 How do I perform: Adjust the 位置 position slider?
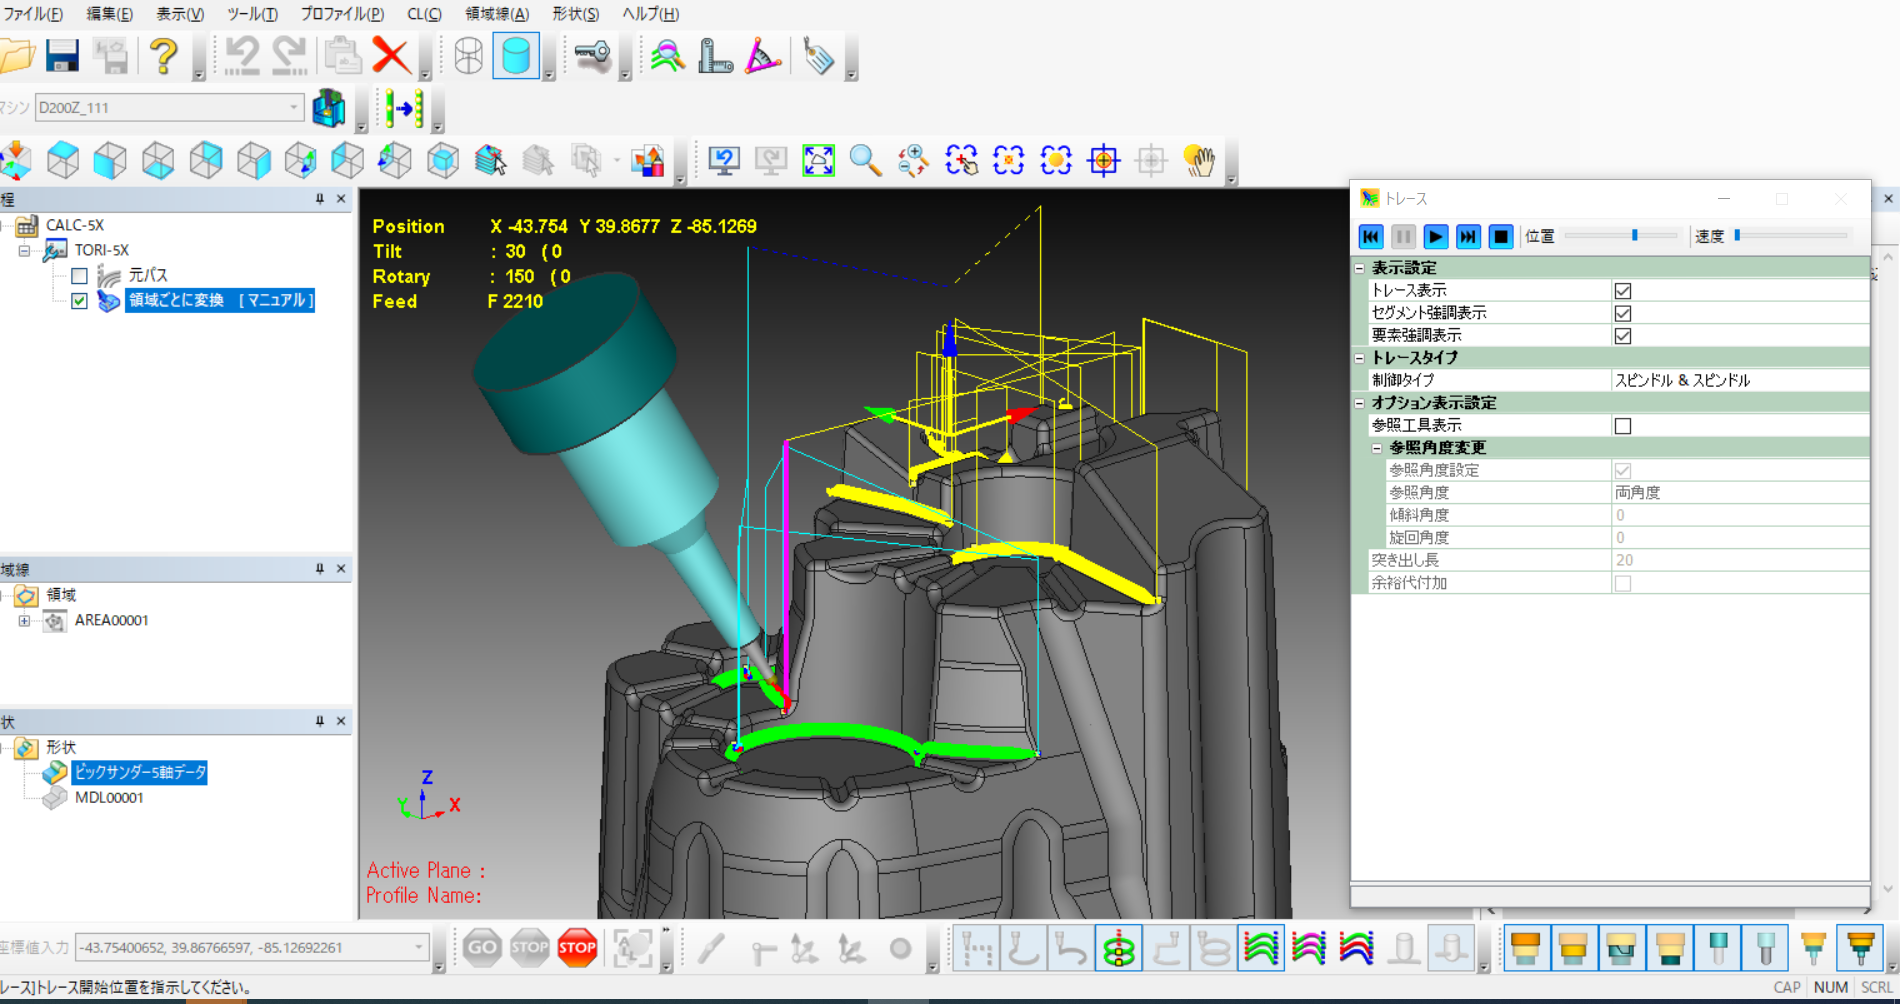pos(1634,236)
